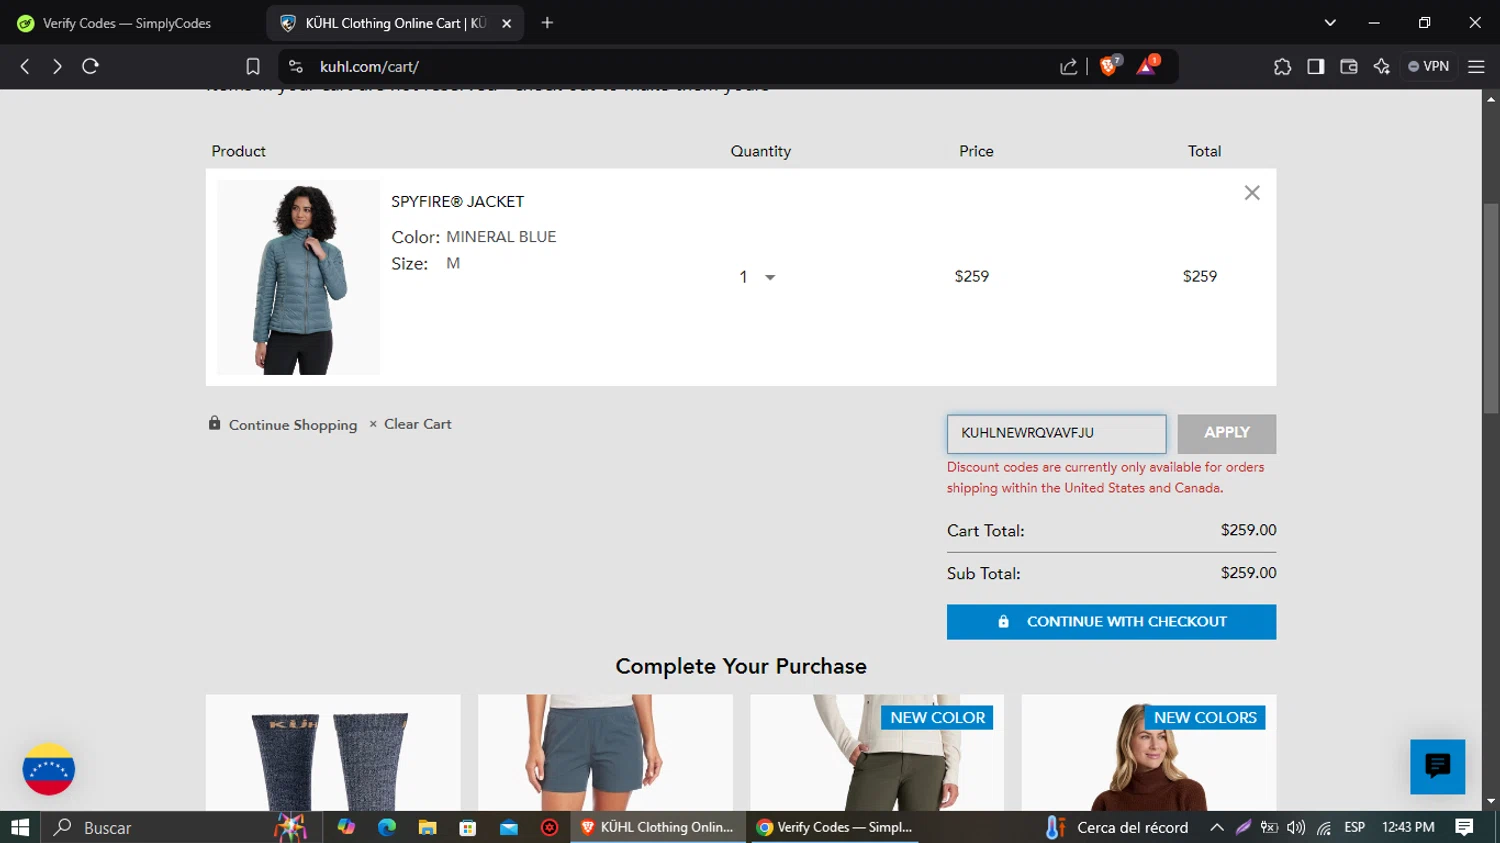Toggle the VPN button
This screenshot has width=1500, height=843.
[x=1428, y=66]
